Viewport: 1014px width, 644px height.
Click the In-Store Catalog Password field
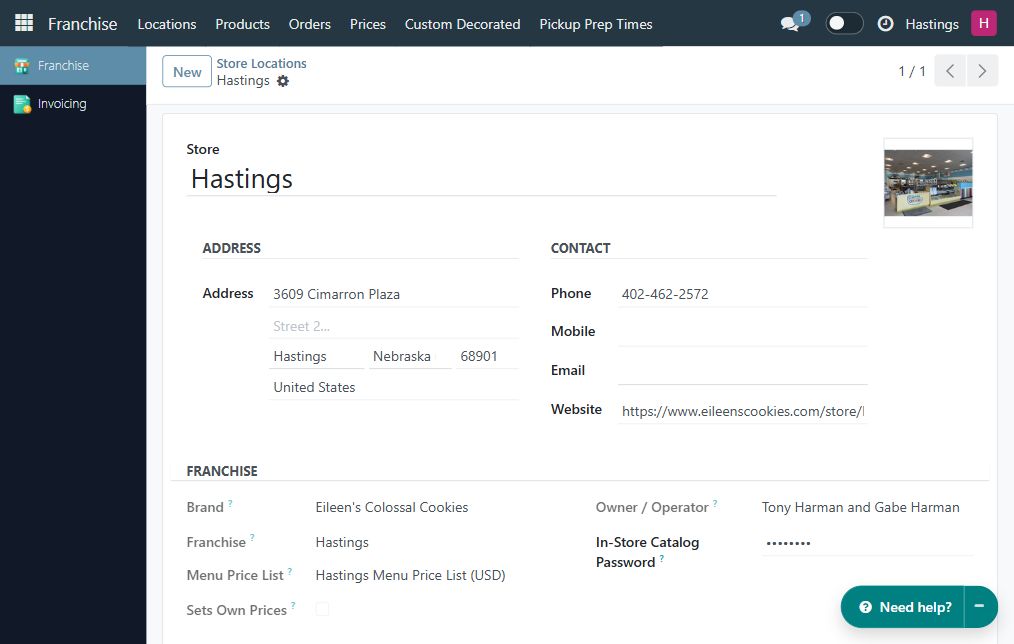(x=867, y=543)
